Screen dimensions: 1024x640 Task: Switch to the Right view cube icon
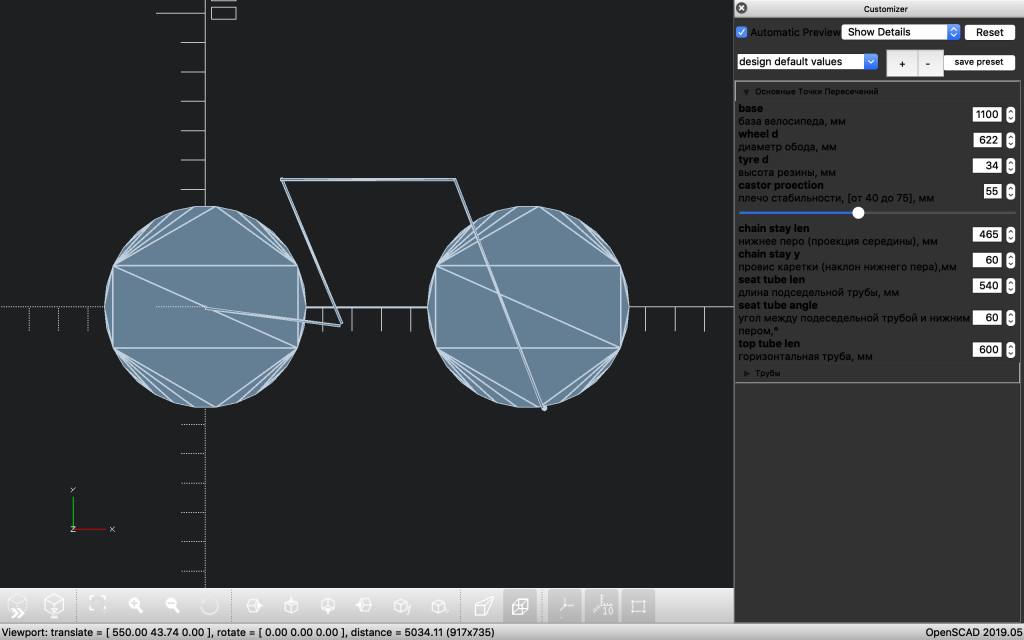coord(254,606)
